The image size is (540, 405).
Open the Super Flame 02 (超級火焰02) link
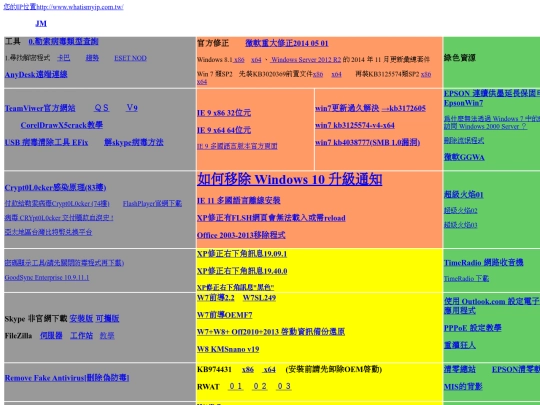point(461,210)
